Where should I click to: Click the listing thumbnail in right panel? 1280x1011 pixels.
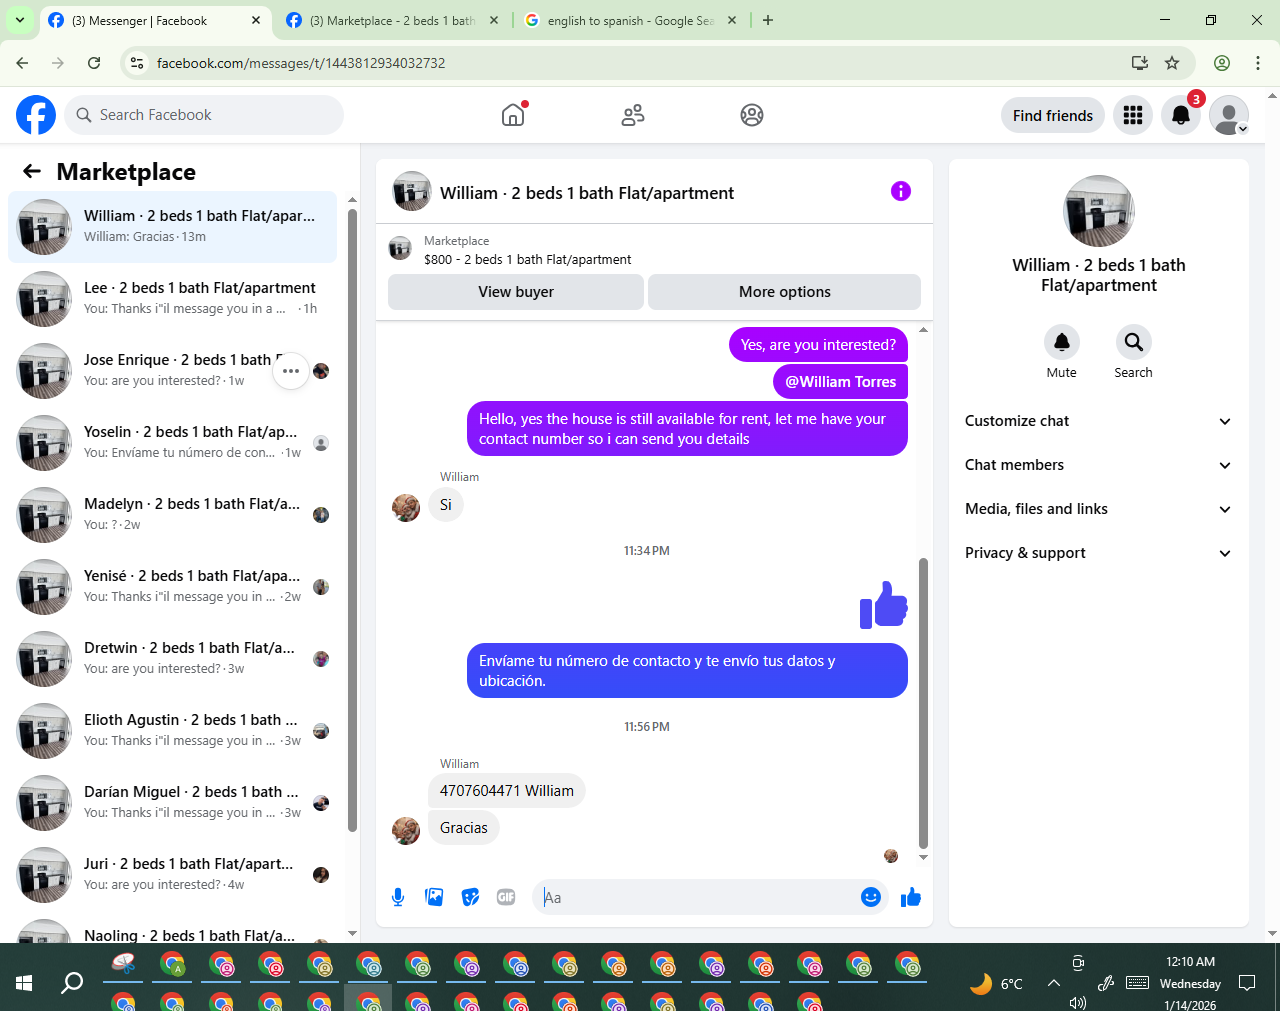click(x=1099, y=211)
